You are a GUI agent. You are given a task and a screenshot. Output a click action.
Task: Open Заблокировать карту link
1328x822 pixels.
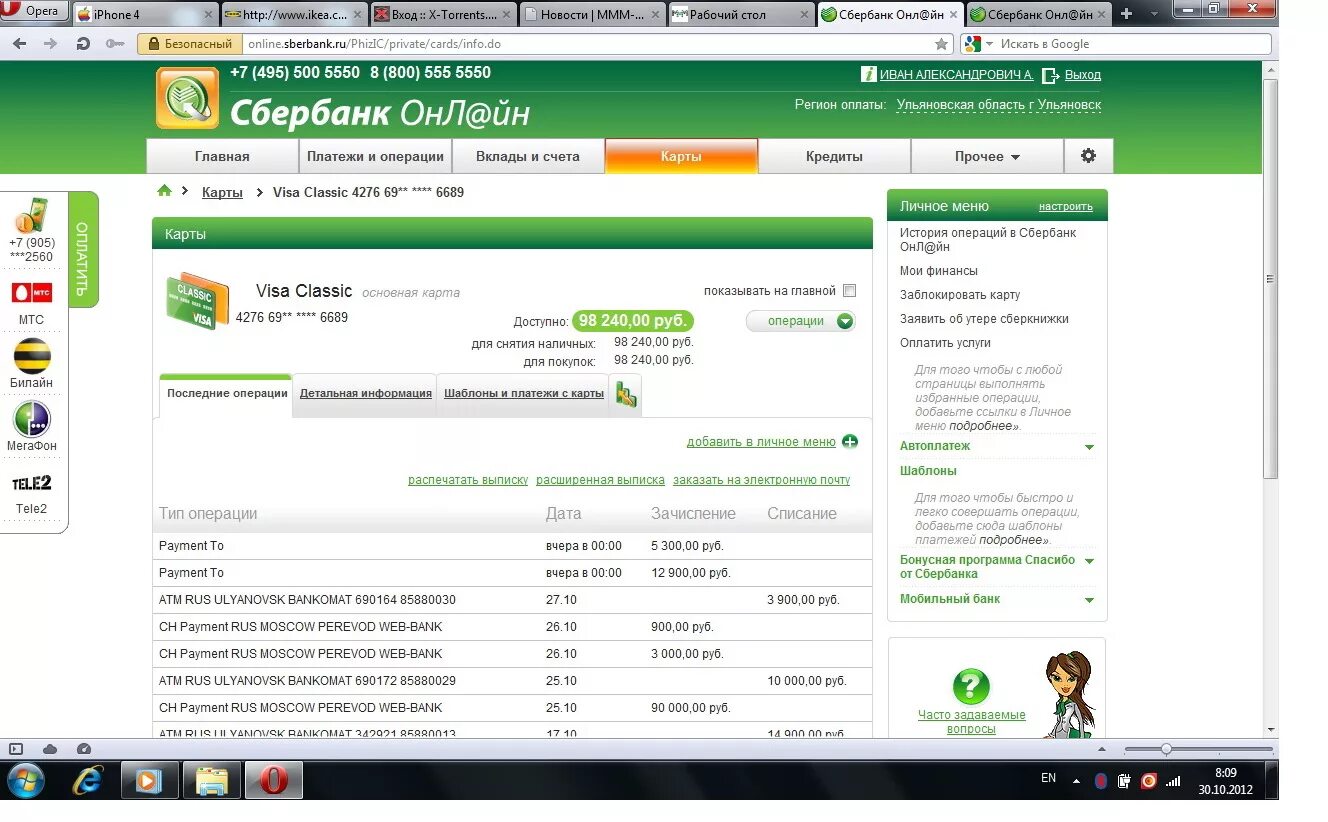(960, 295)
